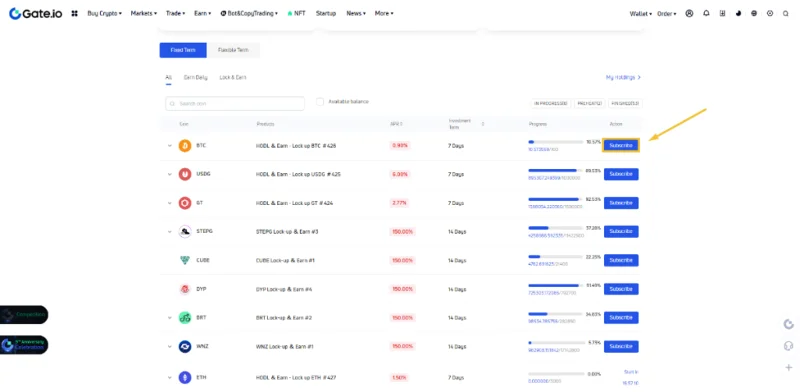Go to the NFT menu item
Image resolution: width=800 pixels, height=392 pixels.
tap(296, 14)
